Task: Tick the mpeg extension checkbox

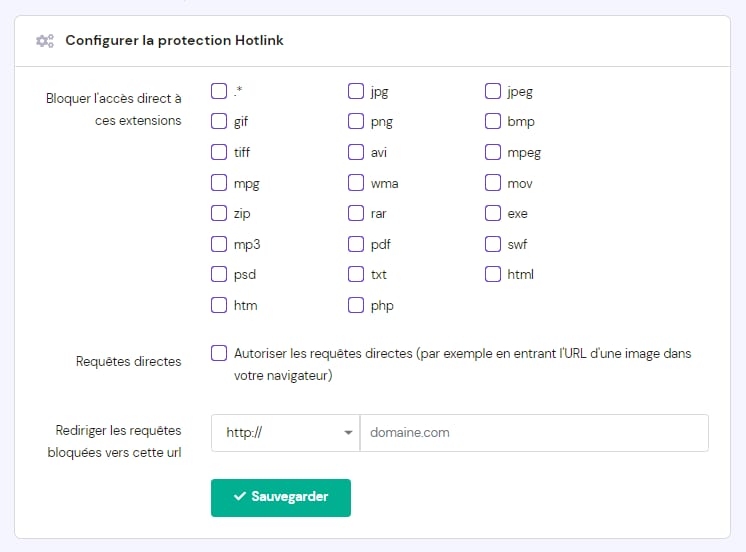Action: [493, 153]
